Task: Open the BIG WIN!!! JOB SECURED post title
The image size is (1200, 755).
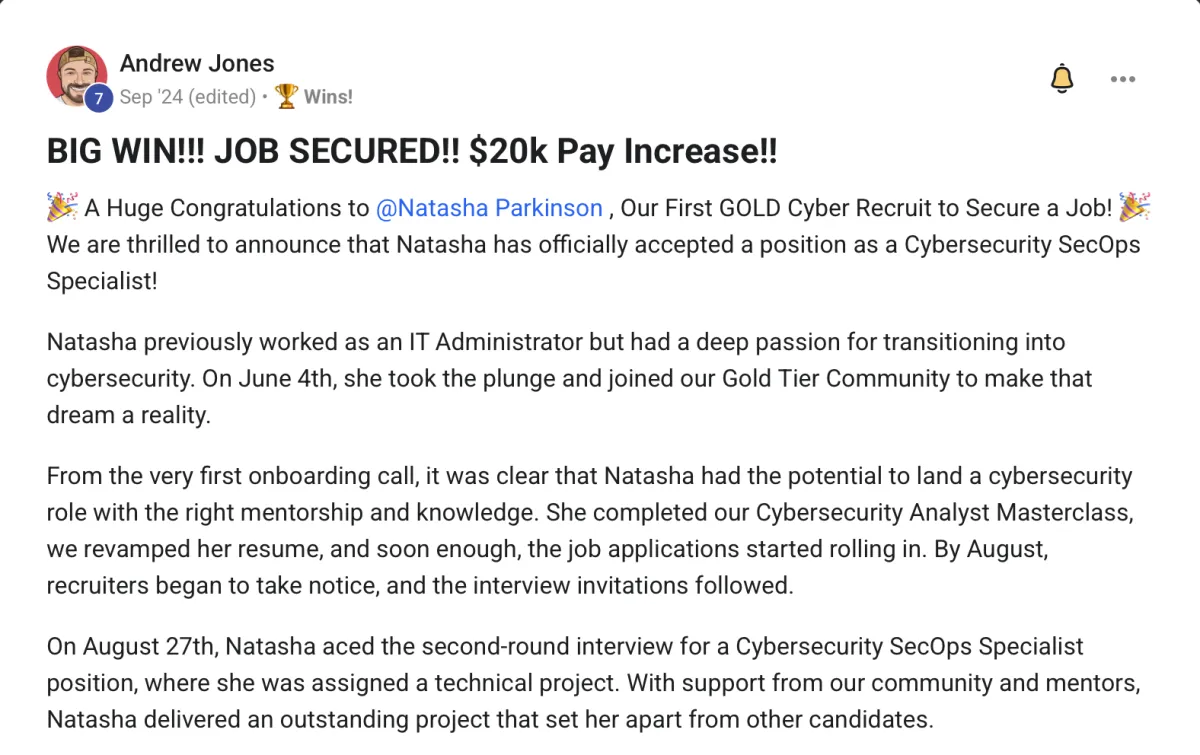Action: coord(412,152)
